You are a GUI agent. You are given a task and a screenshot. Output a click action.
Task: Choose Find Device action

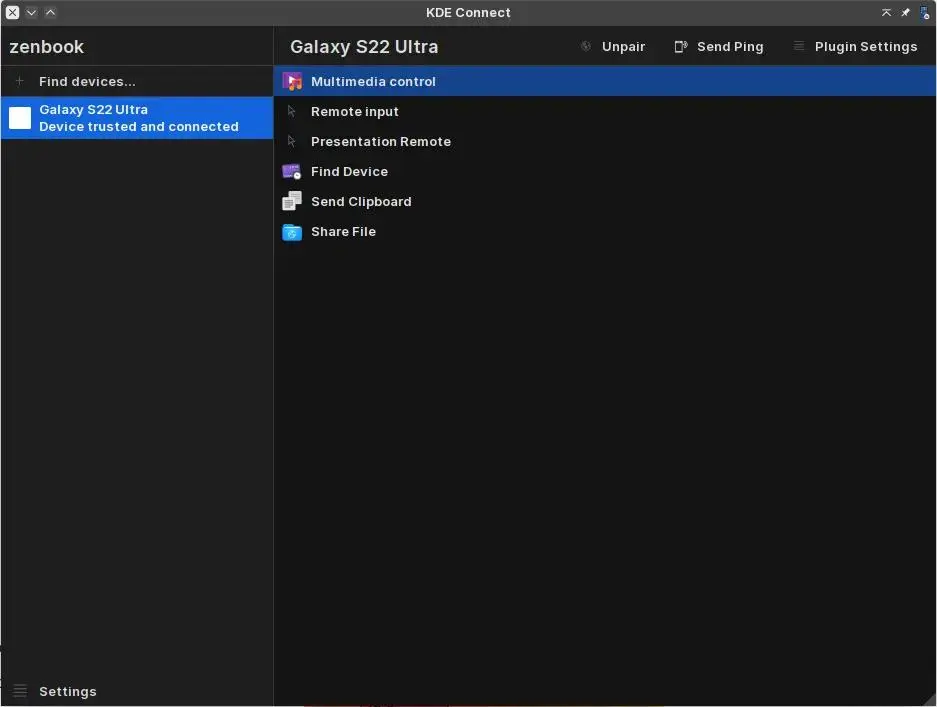[605, 172]
